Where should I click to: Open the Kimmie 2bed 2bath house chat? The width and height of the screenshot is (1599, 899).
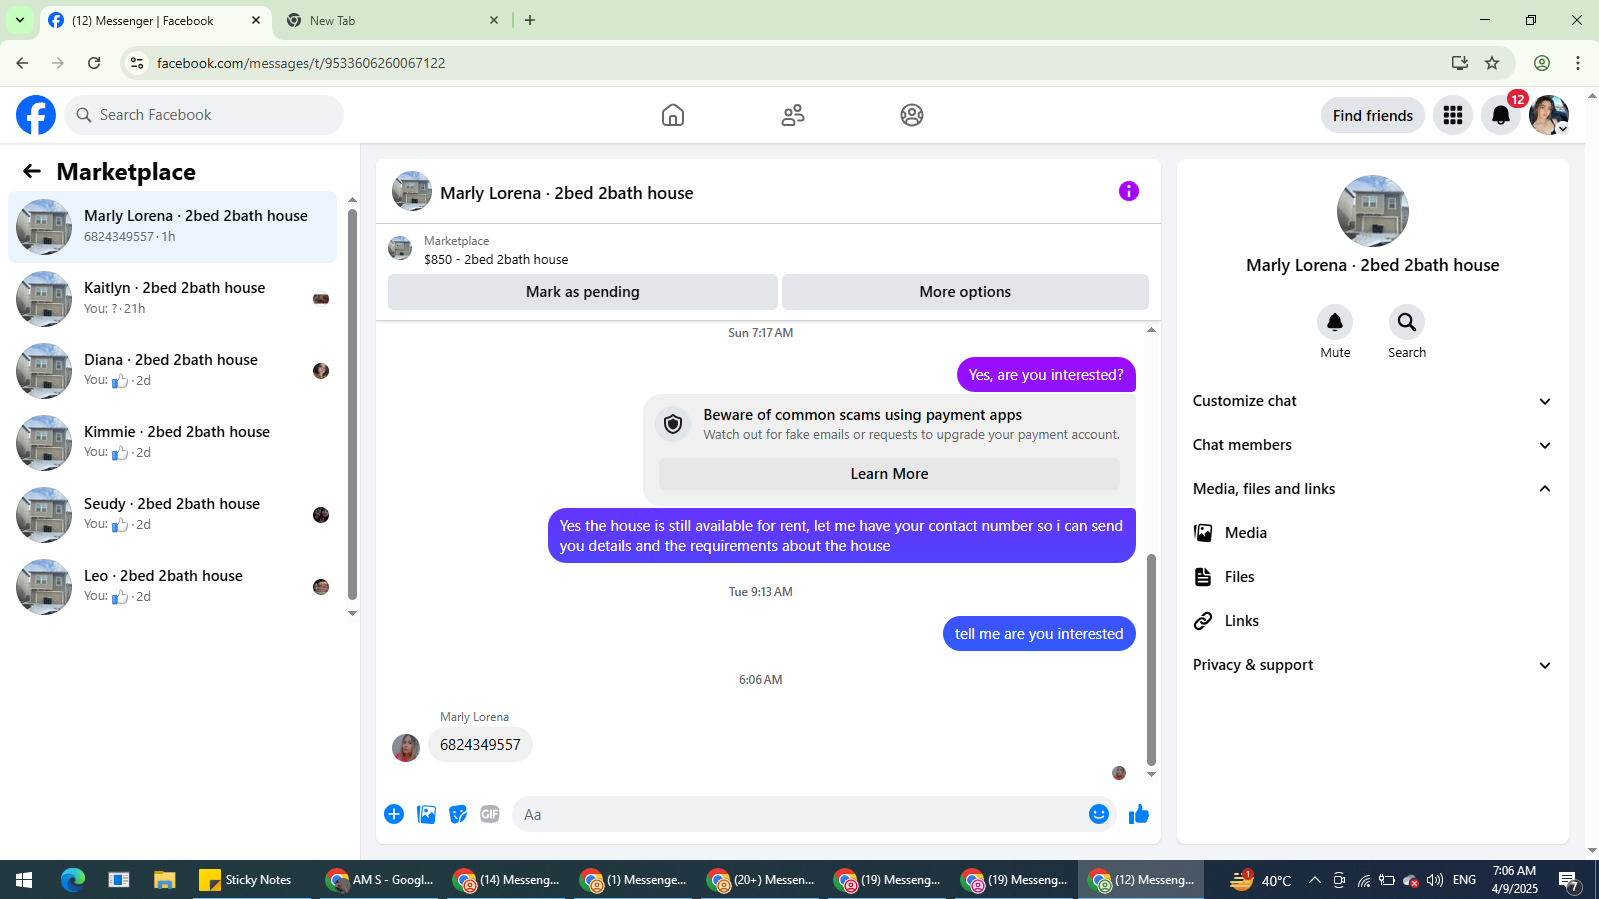173,443
